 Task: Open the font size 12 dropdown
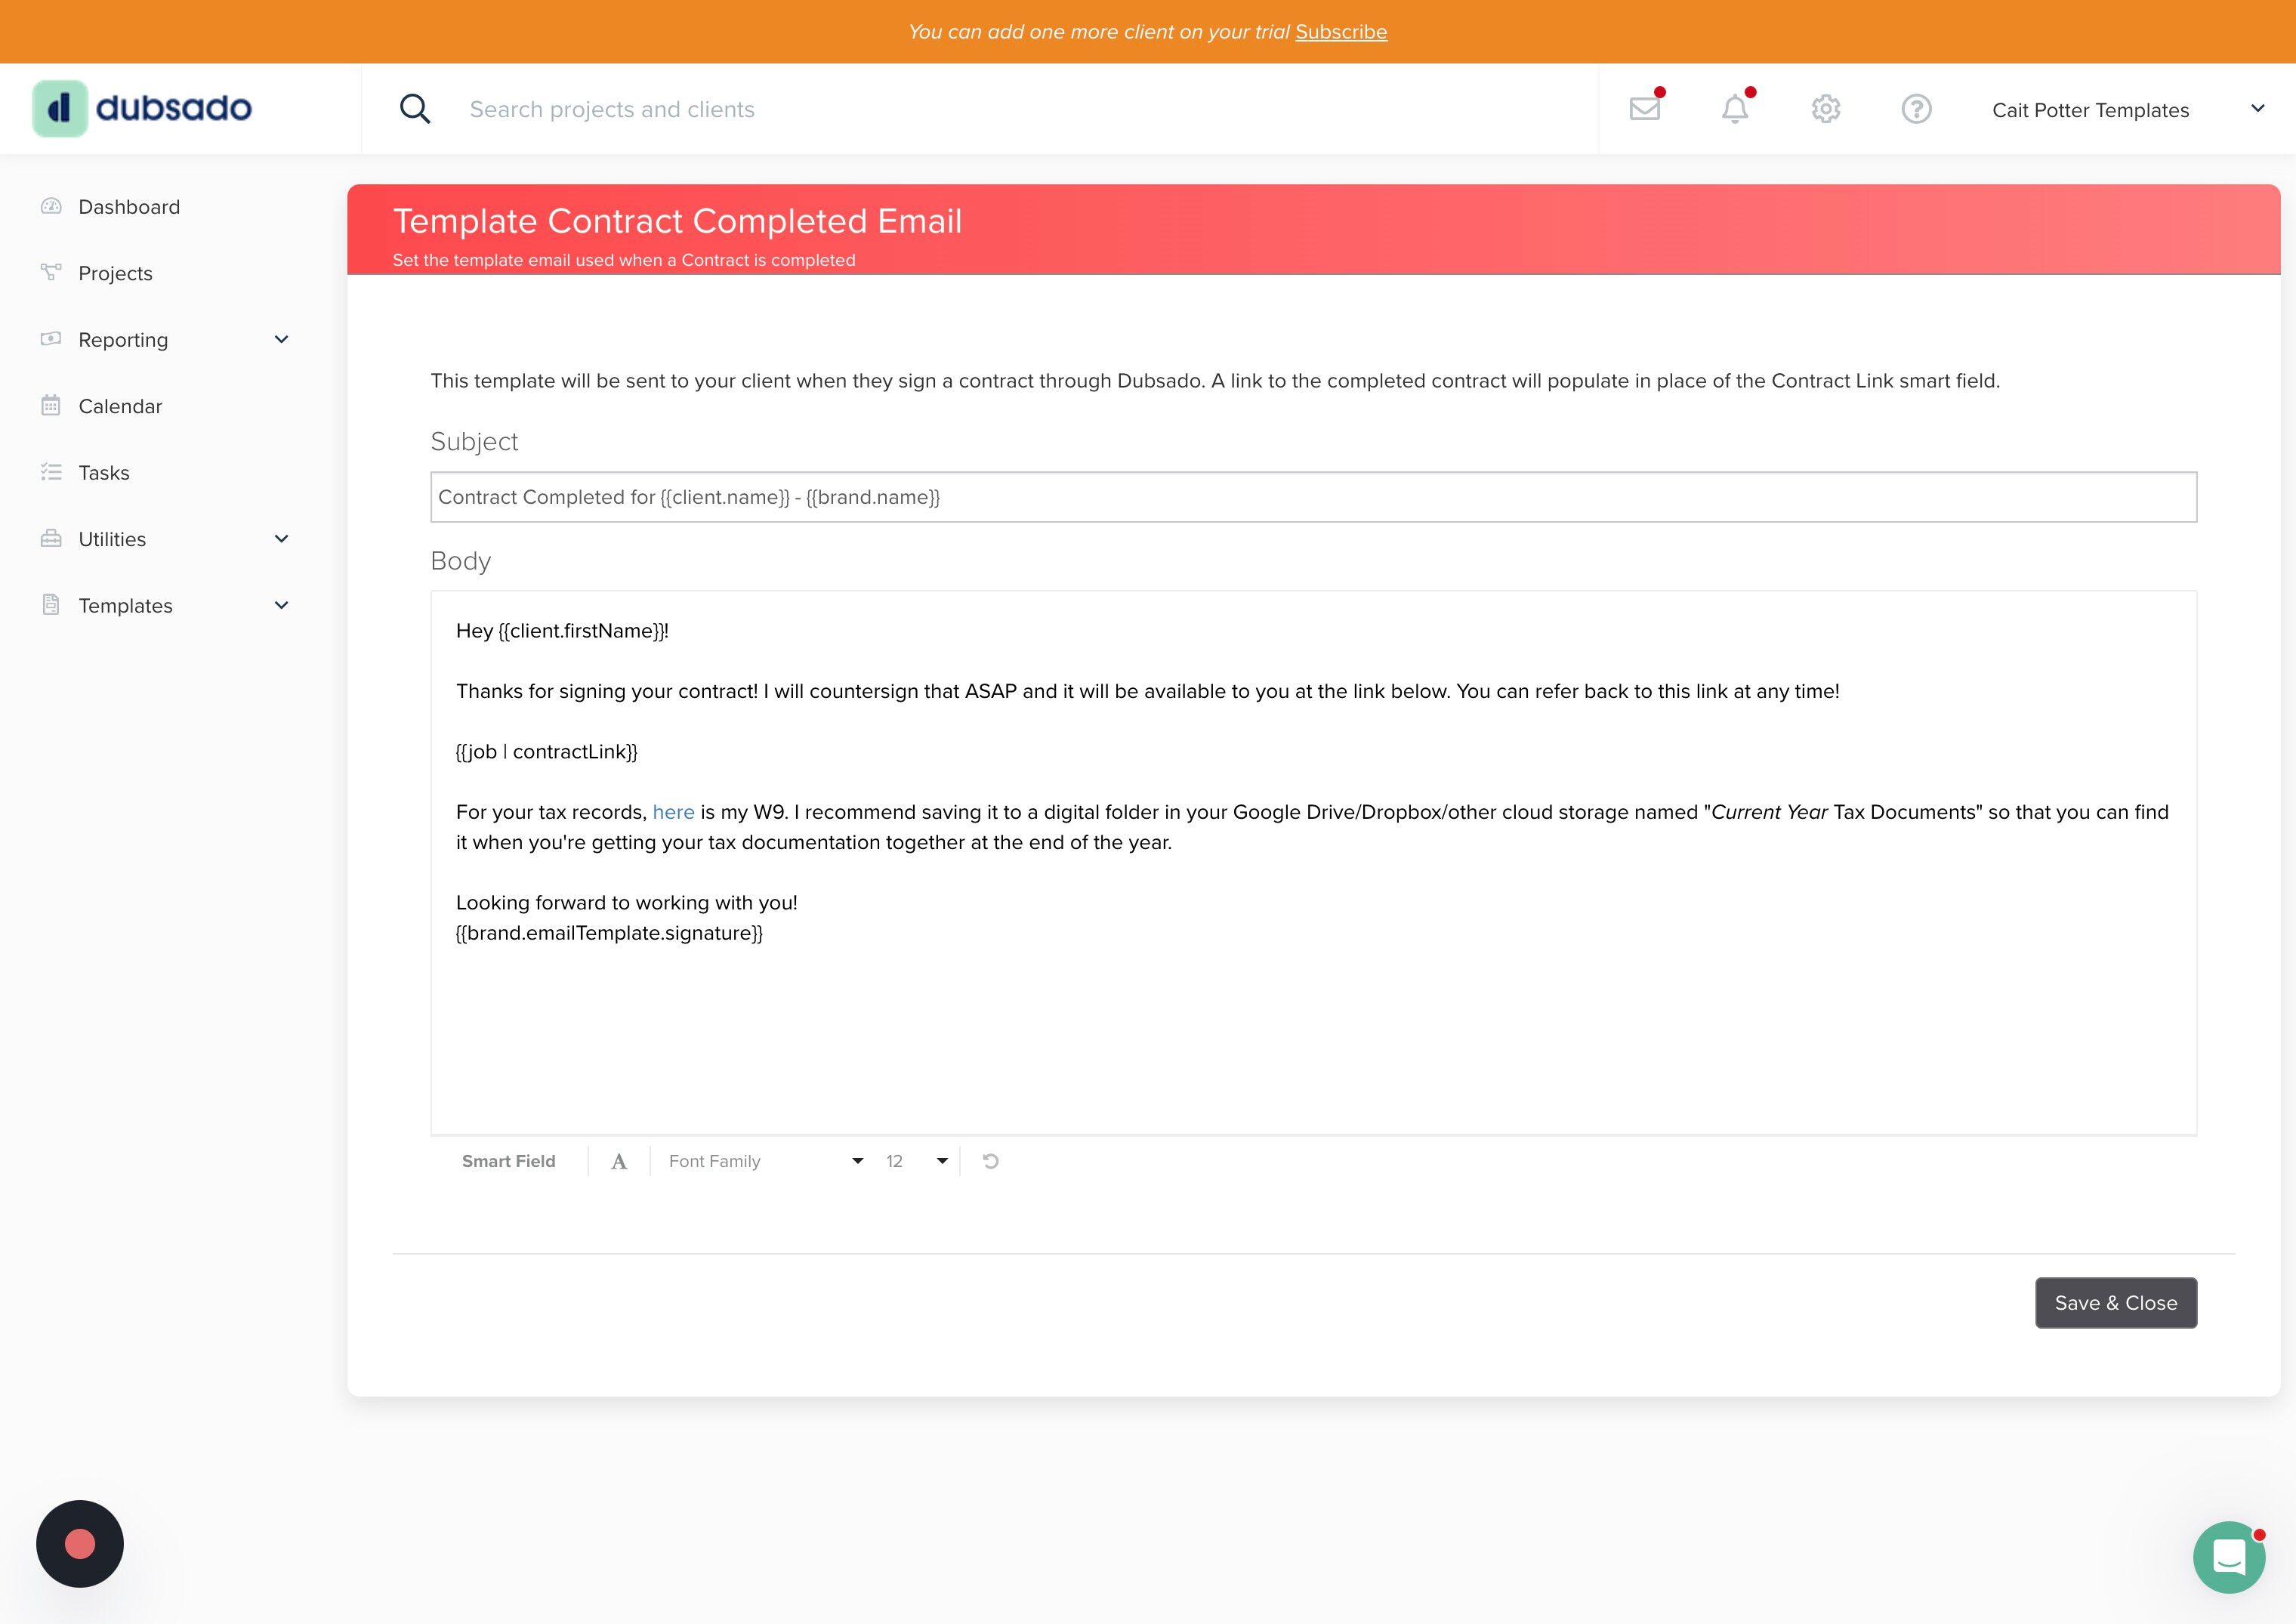[x=916, y=1161]
